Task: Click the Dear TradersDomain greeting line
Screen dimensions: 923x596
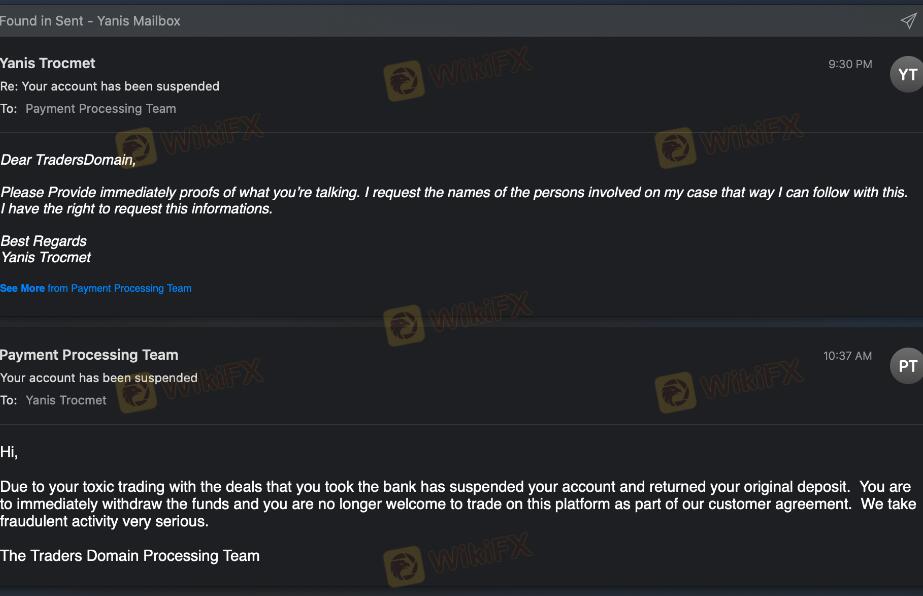Action: 68,160
